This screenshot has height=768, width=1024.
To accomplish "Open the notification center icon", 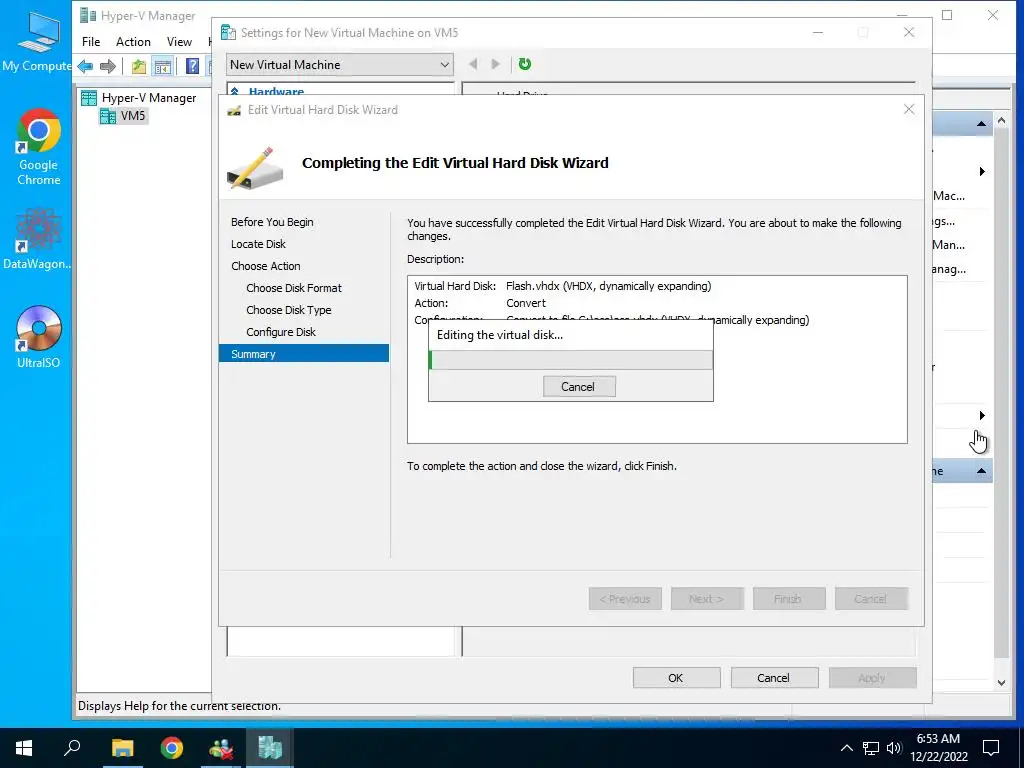I will pyautogui.click(x=991, y=748).
